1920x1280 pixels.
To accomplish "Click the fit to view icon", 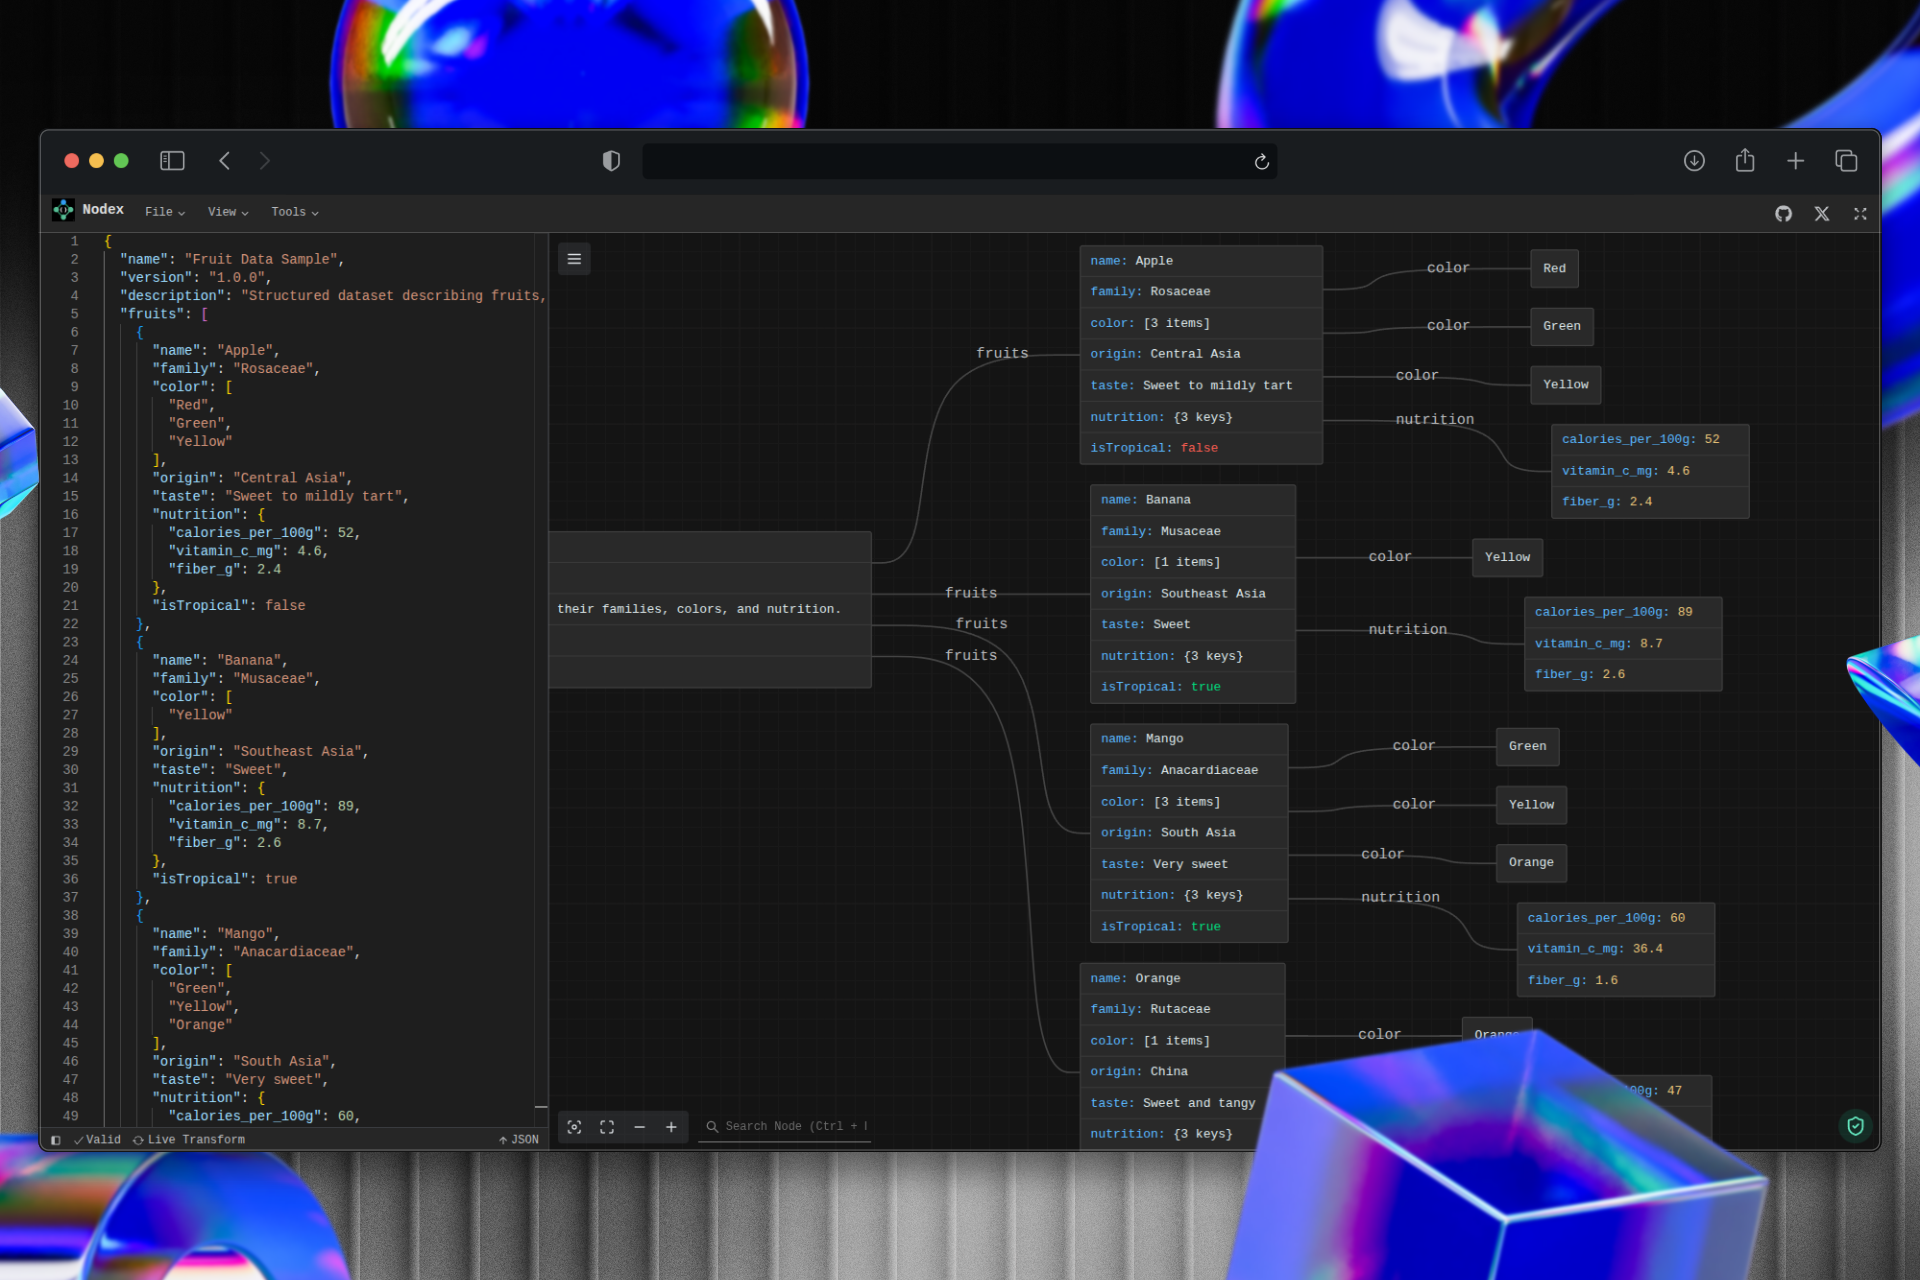I will coord(607,1127).
